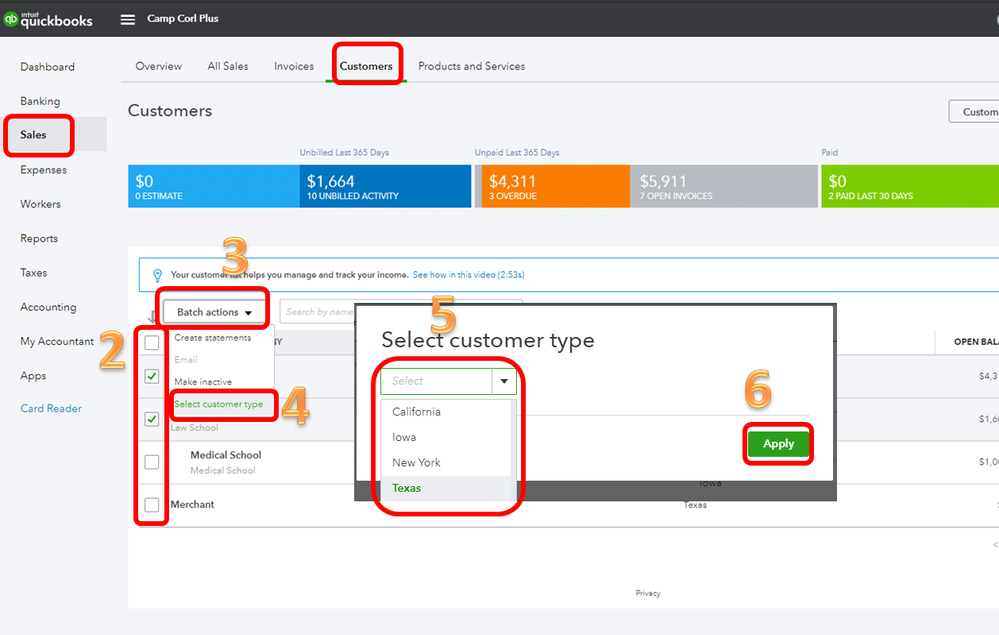Toggle the select-all customers checkbox
The width and height of the screenshot is (999, 635).
click(x=152, y=343)
